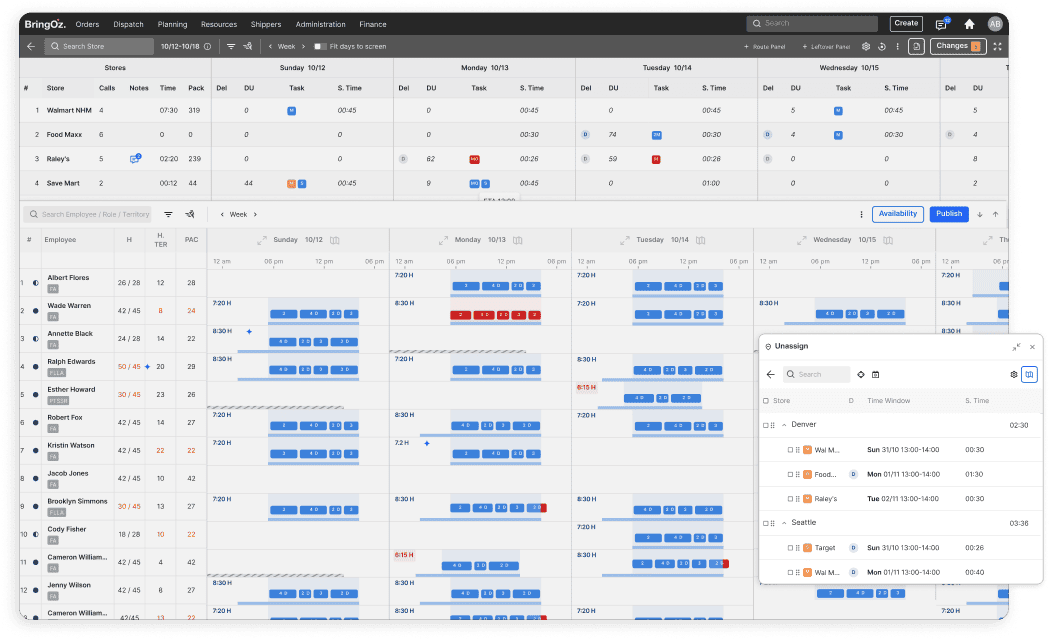
Task: Open the filter icon in the employee toolbar
Action: [169, 214]
